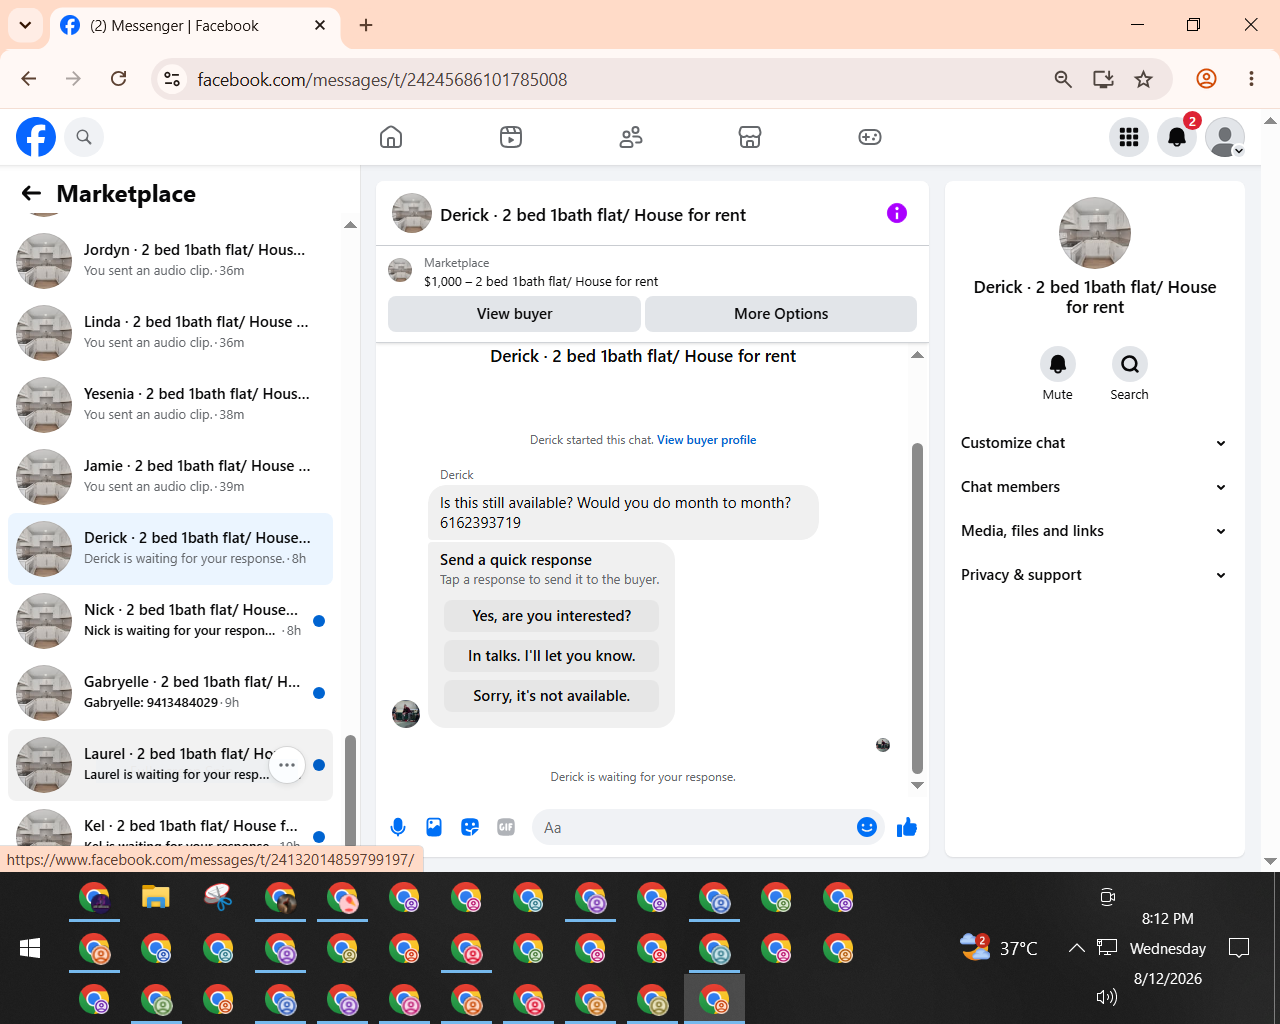Bookmark this page with star icon

click(1144, 79)
